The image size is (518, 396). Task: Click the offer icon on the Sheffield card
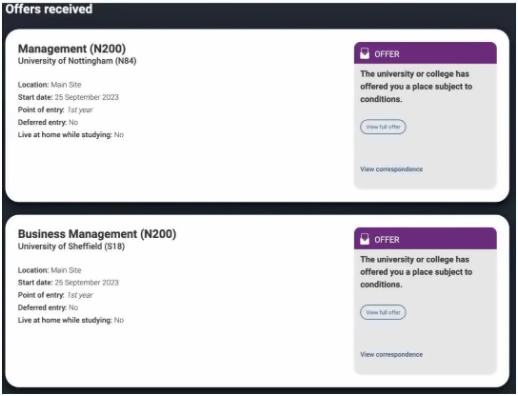click(x=365, y=239)
